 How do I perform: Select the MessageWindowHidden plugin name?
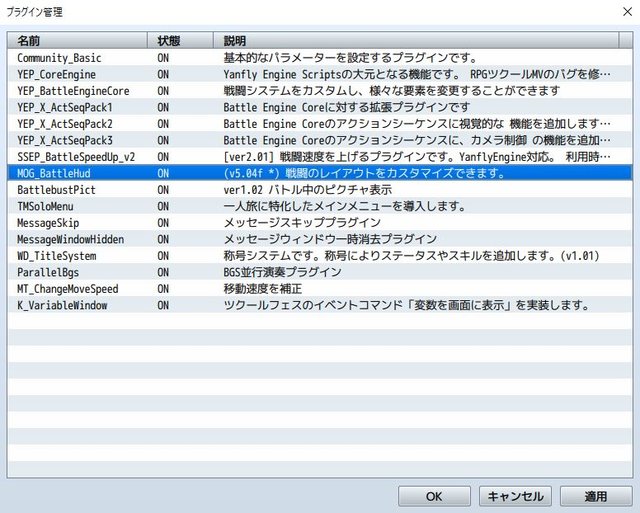tap(70, 239)
